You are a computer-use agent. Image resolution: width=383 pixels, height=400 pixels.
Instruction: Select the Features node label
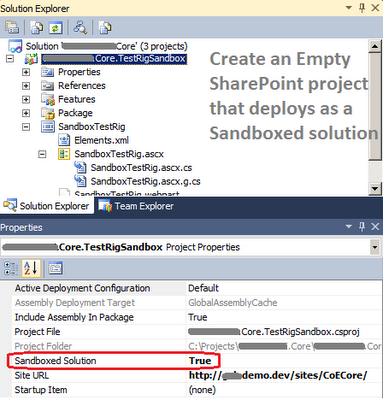coord(77,99)
